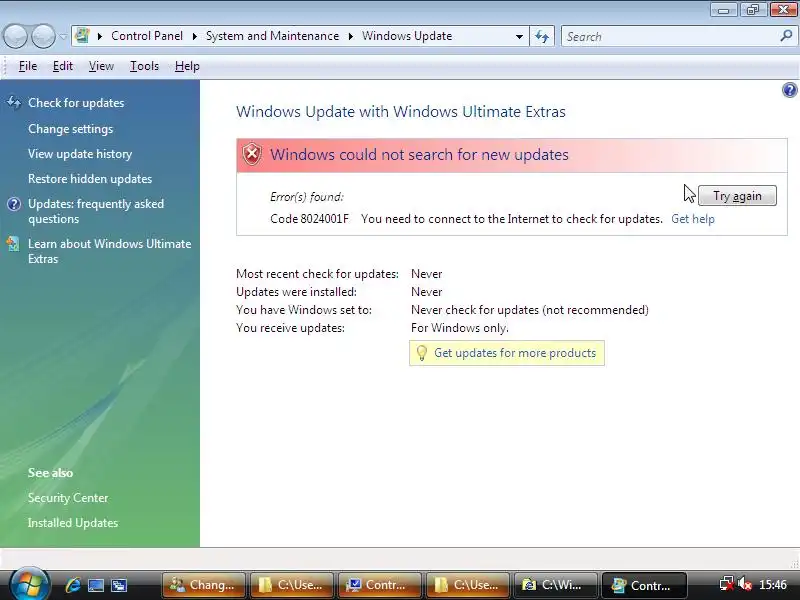The image size is (800, 600).
Task: Click the Ultimate Extras icon in sidebar
Action: click(13, 244)
